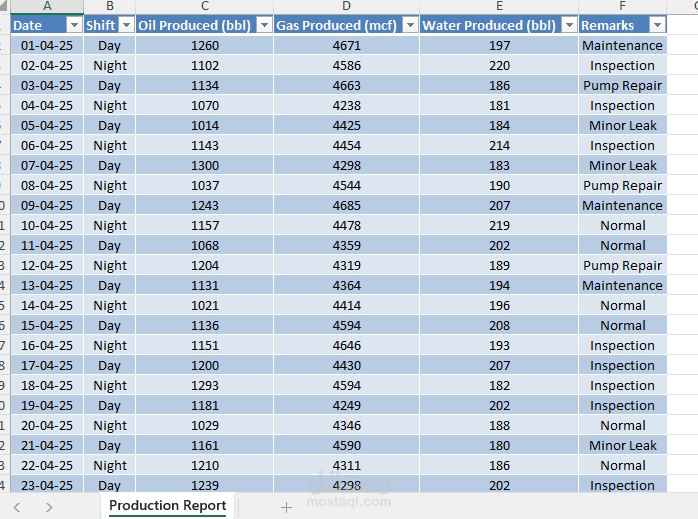
Task: Select the cell with date 01-04-25
Action: [47, 45]
